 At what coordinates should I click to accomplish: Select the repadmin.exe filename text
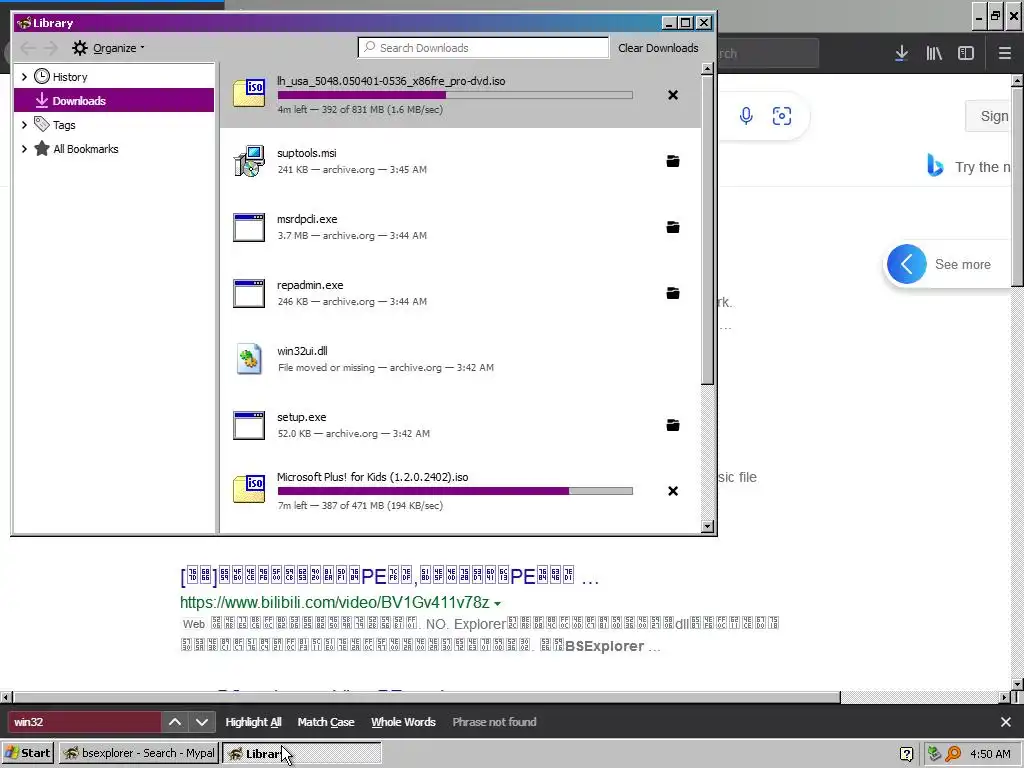[x=310, y=285]
